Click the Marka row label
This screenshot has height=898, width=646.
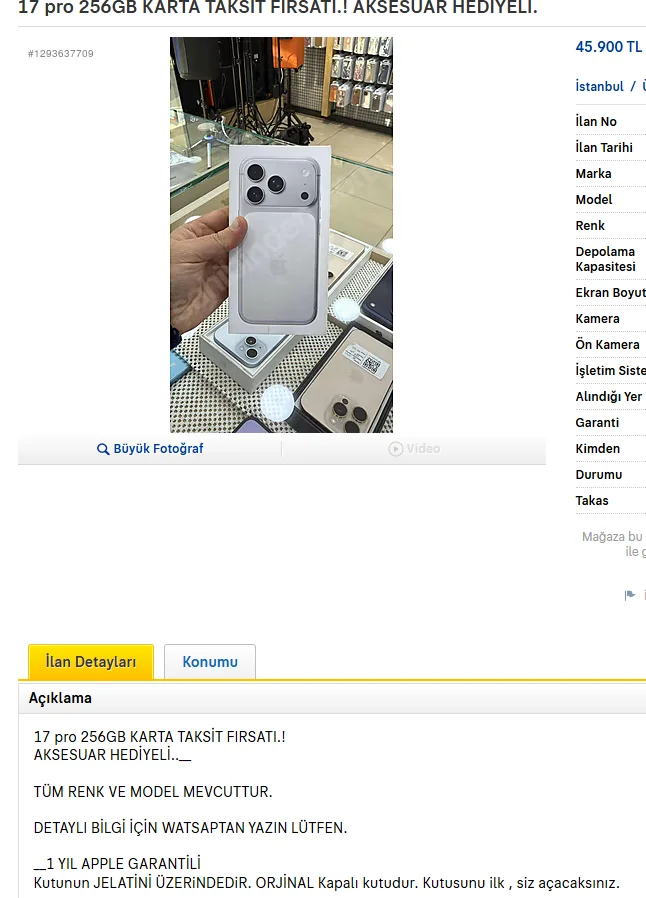coord(593,174)
